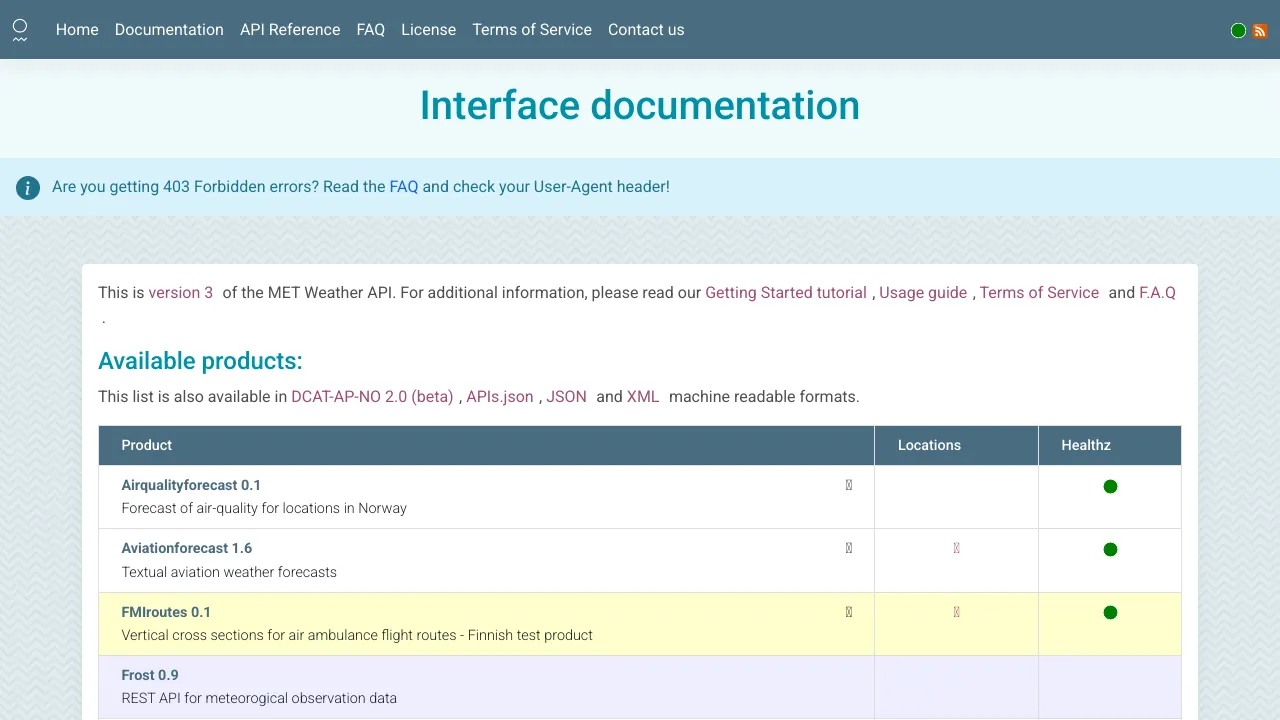Viewport: 1280px width, 720px height.
Task: Open Documentation menu item
Action: tap(169, 30)
